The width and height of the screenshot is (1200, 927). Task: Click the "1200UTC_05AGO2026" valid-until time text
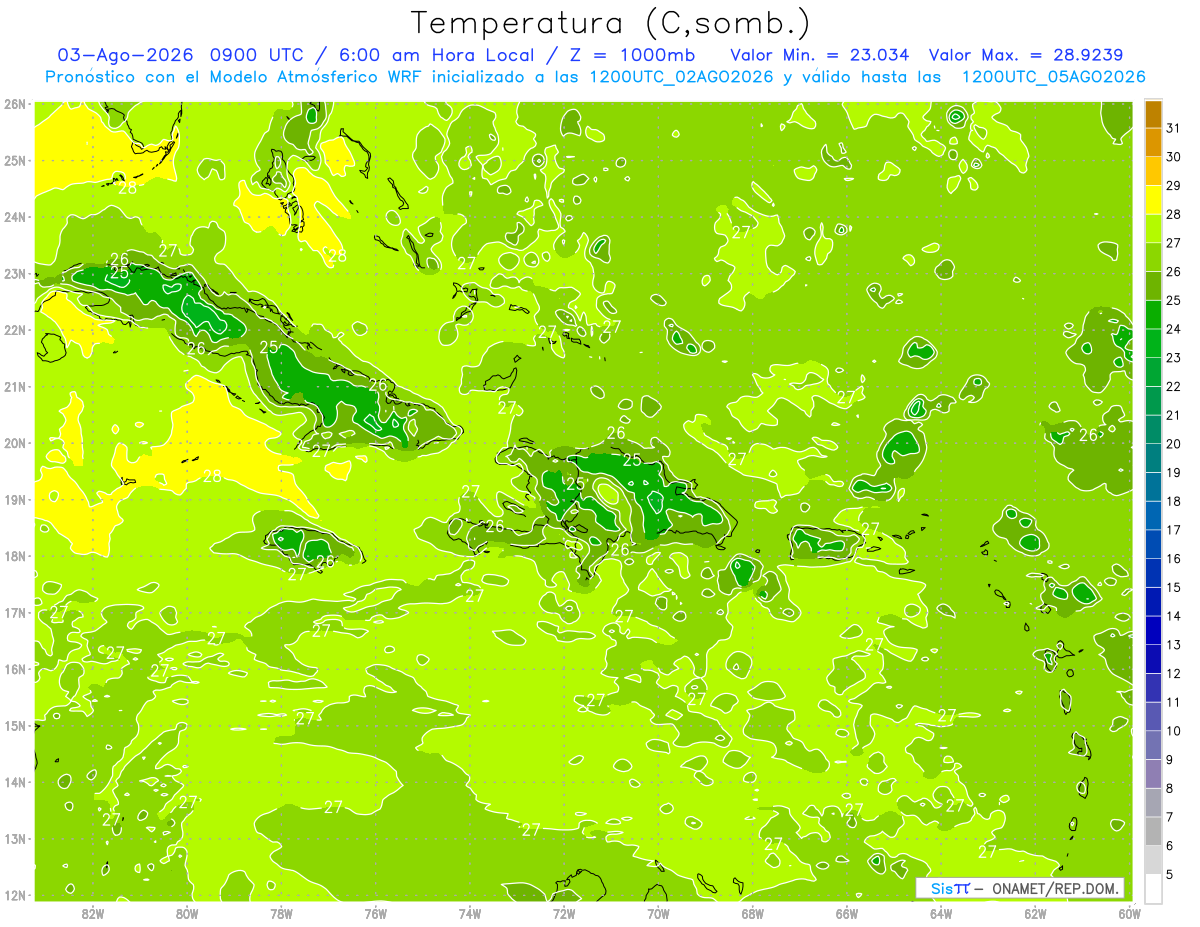[1053, 77]
